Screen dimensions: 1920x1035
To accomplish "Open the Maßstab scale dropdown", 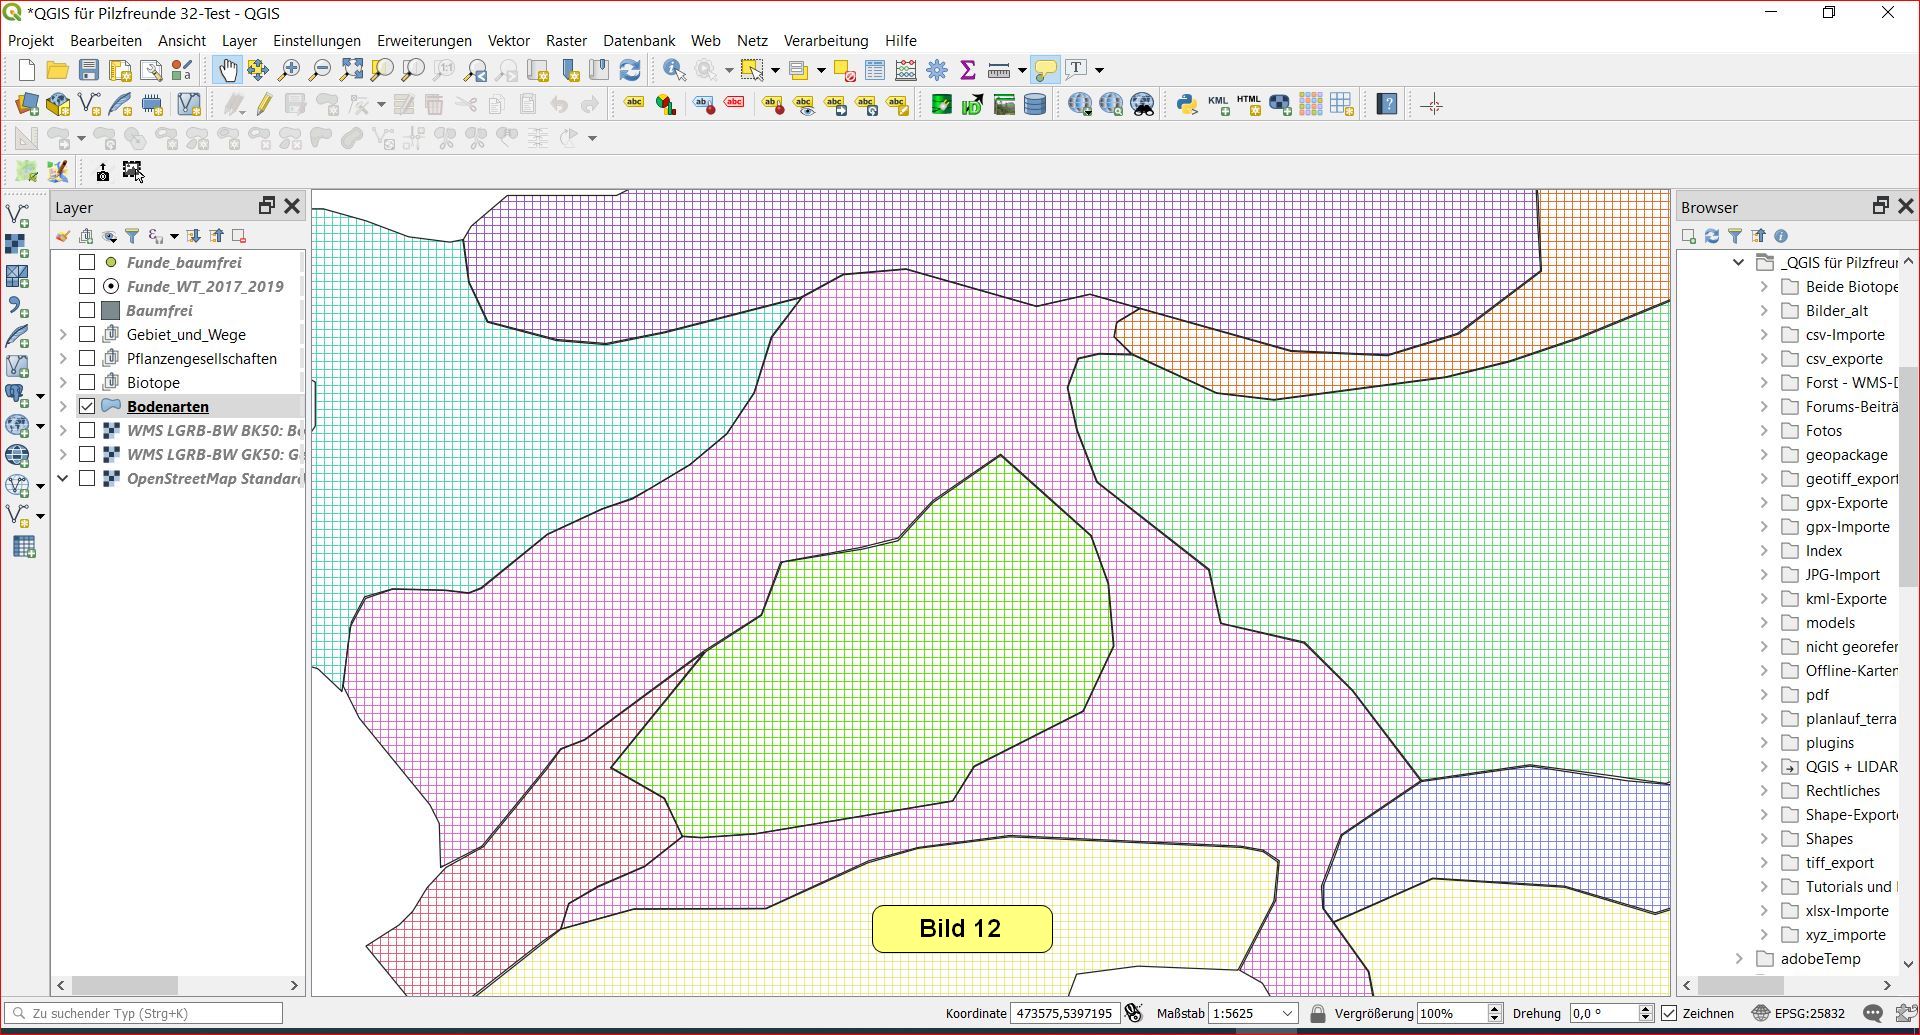I will point(1288,1013).
